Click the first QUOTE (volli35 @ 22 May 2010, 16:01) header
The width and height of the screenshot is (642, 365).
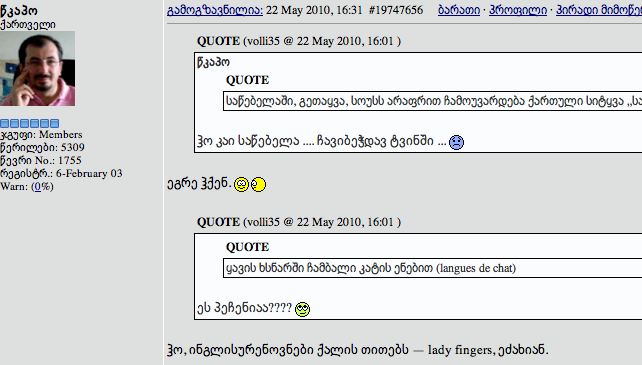(x=299, y=41)
